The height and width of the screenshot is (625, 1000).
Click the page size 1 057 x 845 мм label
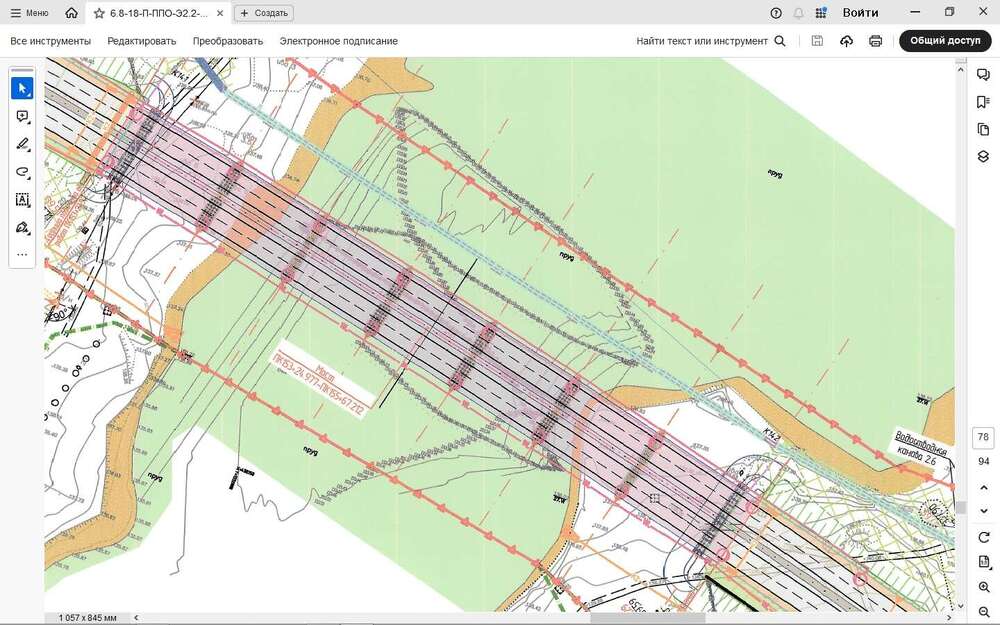click(87, 617)
